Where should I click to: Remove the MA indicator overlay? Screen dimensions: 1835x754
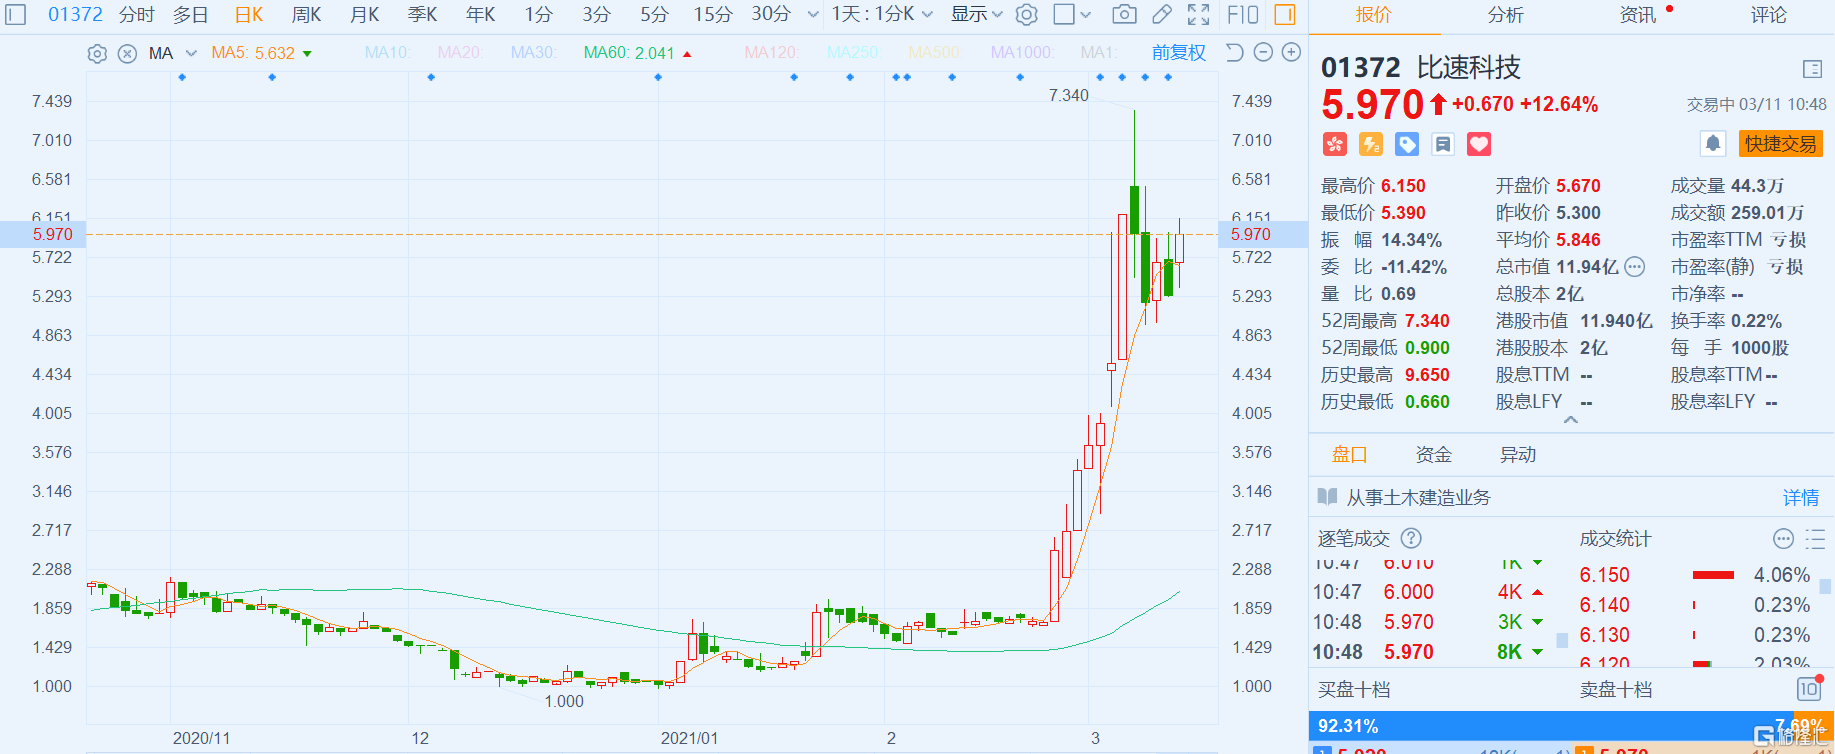pyautogui.click(x=127, y=53)
